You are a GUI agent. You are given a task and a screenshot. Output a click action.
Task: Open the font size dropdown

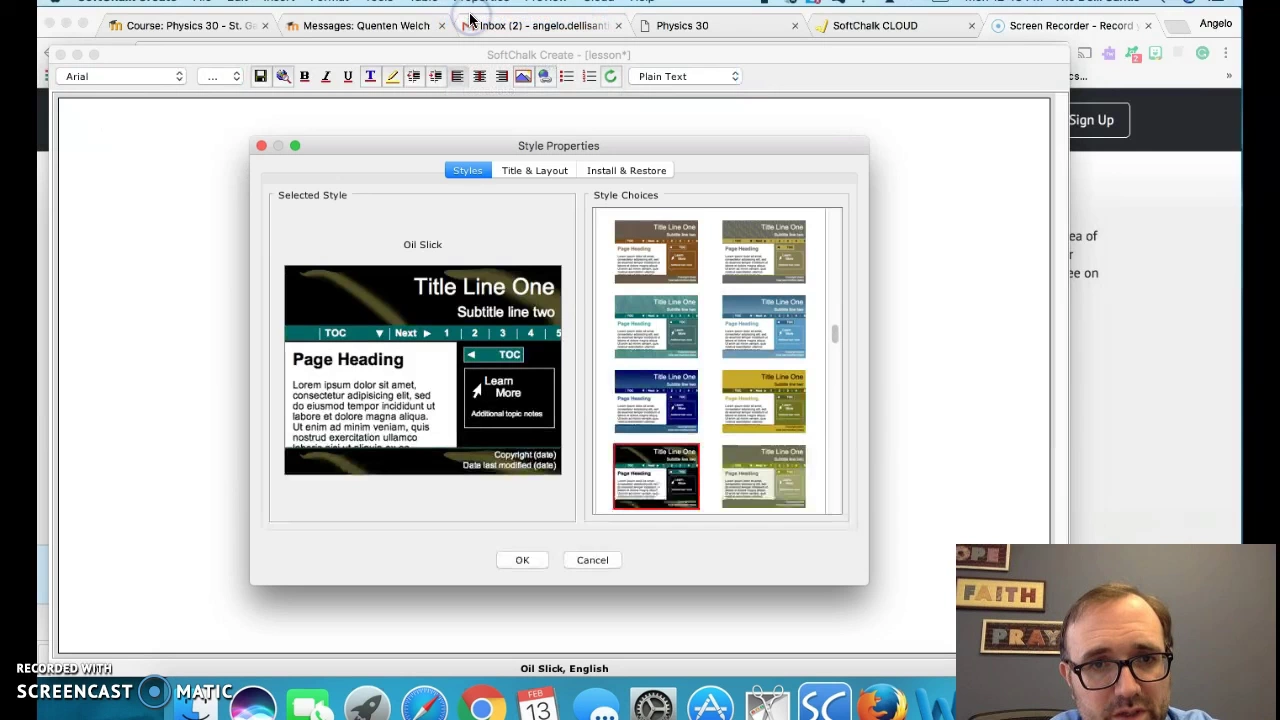pos(221,76)
